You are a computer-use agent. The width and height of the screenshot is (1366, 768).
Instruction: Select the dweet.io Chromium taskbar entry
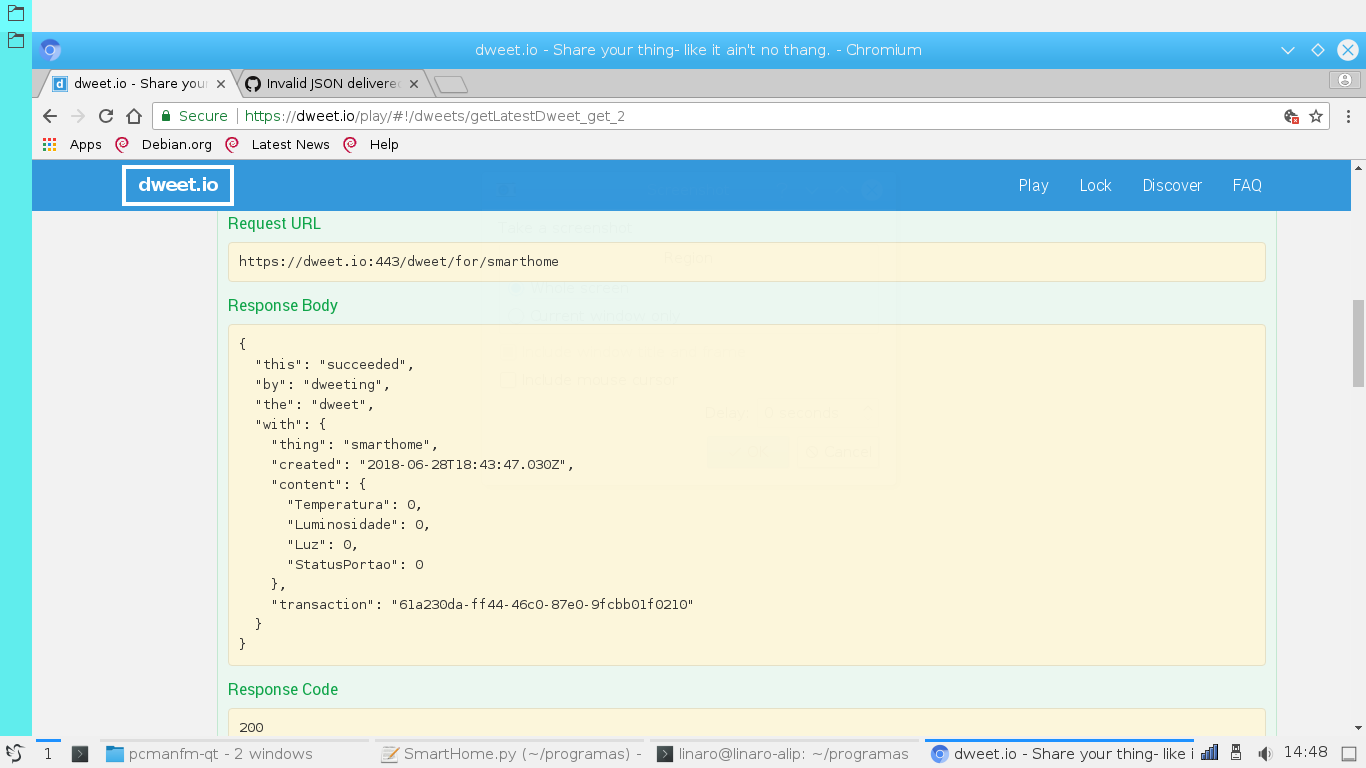click(1060, 754)
